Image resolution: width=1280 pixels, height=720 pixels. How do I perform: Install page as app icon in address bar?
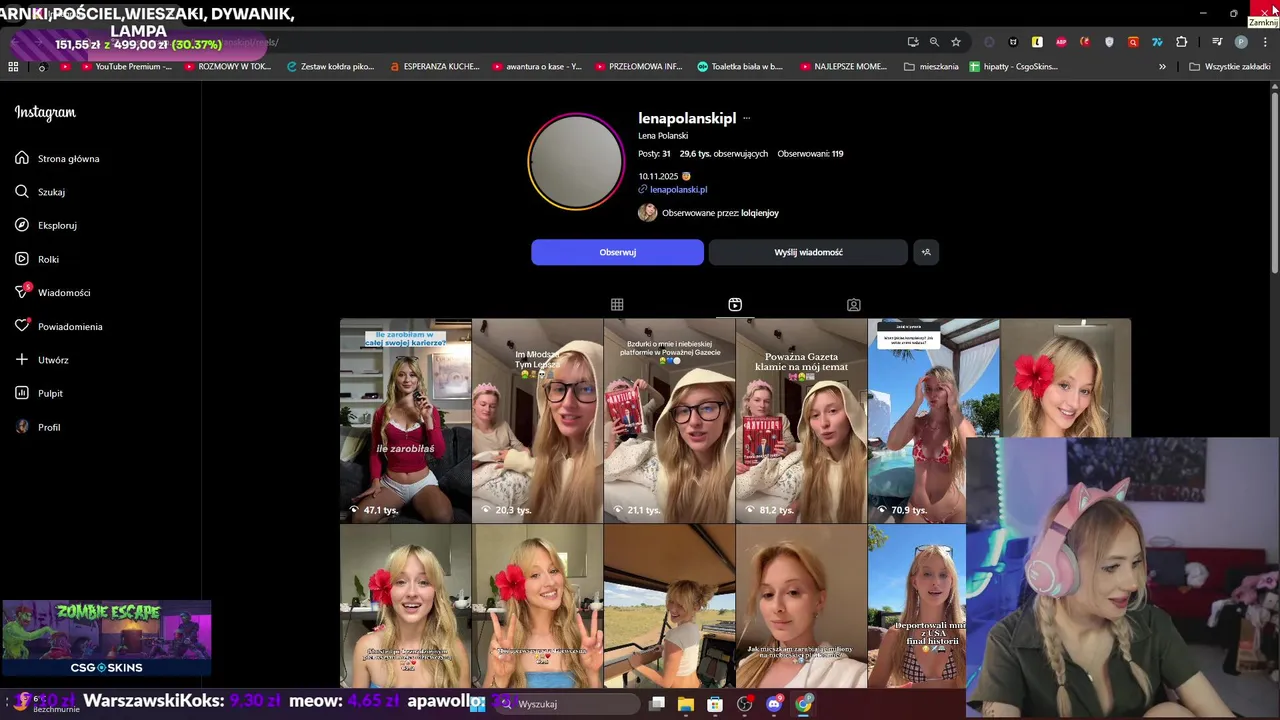[913, 42]
